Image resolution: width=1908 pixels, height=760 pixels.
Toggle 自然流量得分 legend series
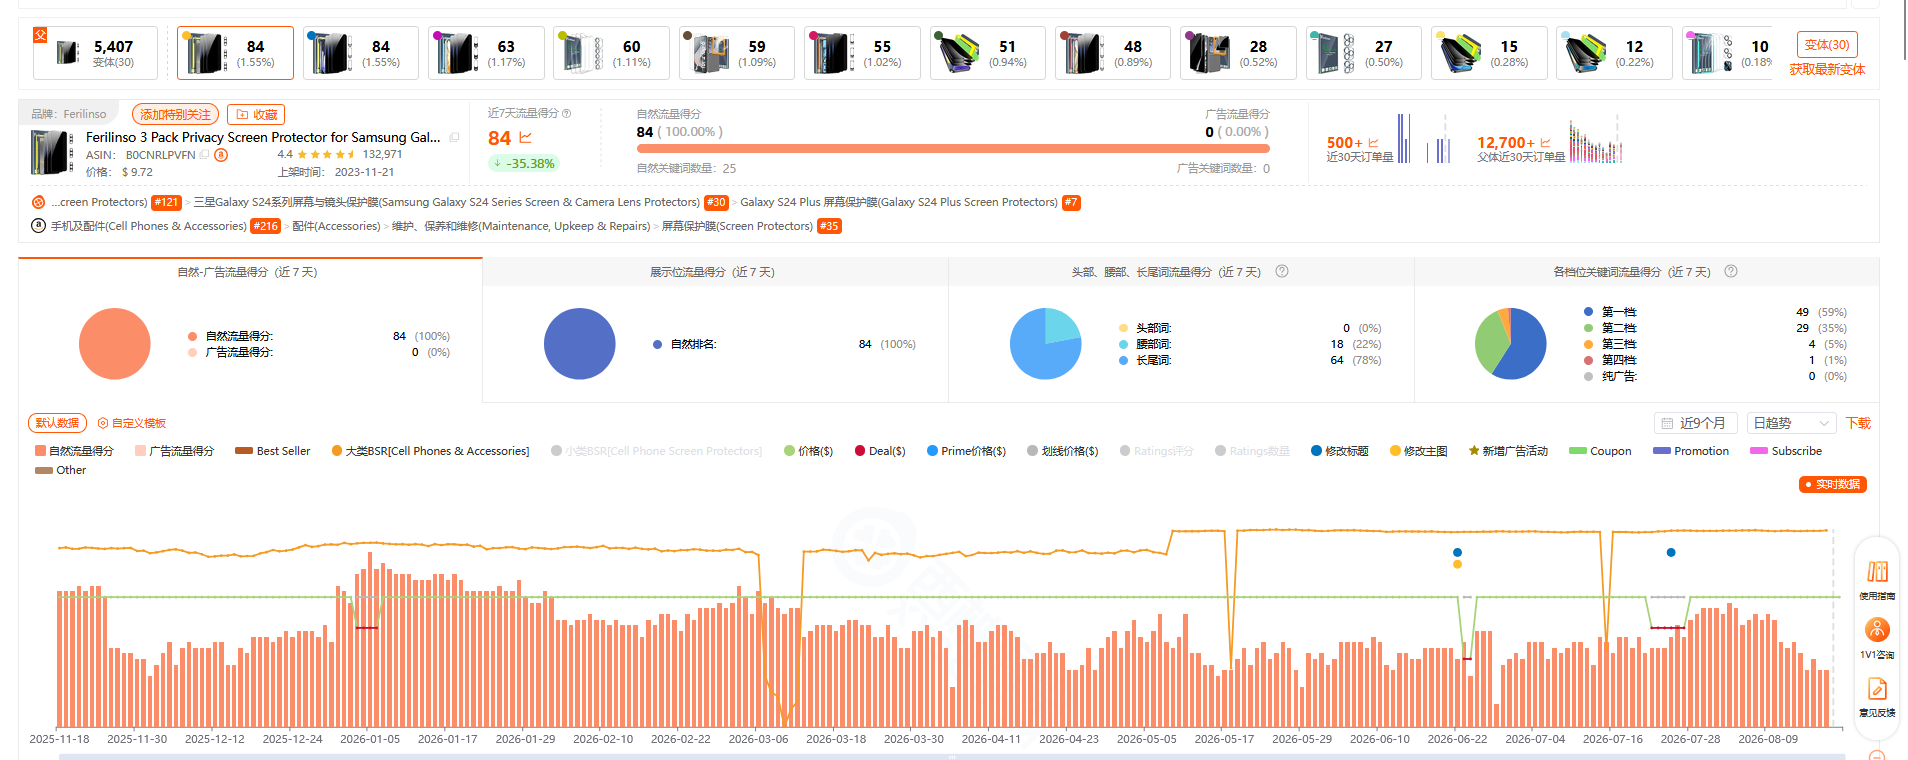point(74,451)
